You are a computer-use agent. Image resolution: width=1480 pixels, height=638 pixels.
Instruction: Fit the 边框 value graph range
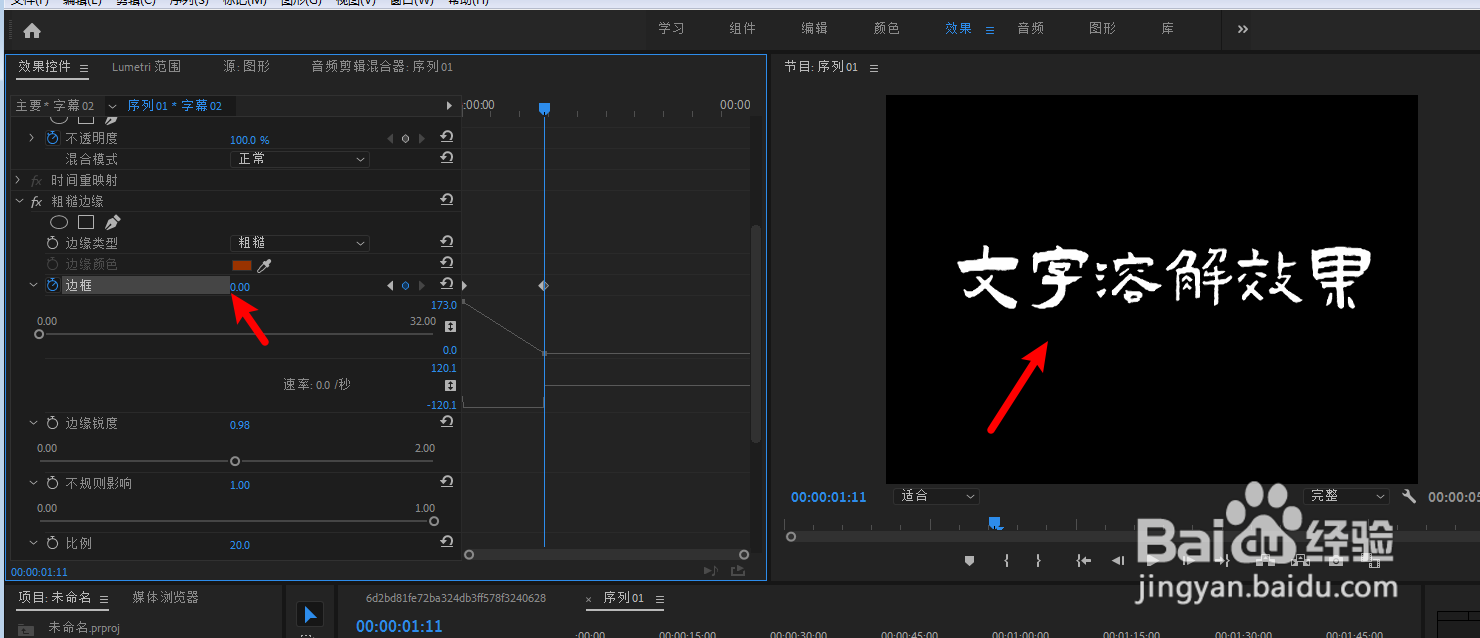pyautogui.click(x=451, y=327)
